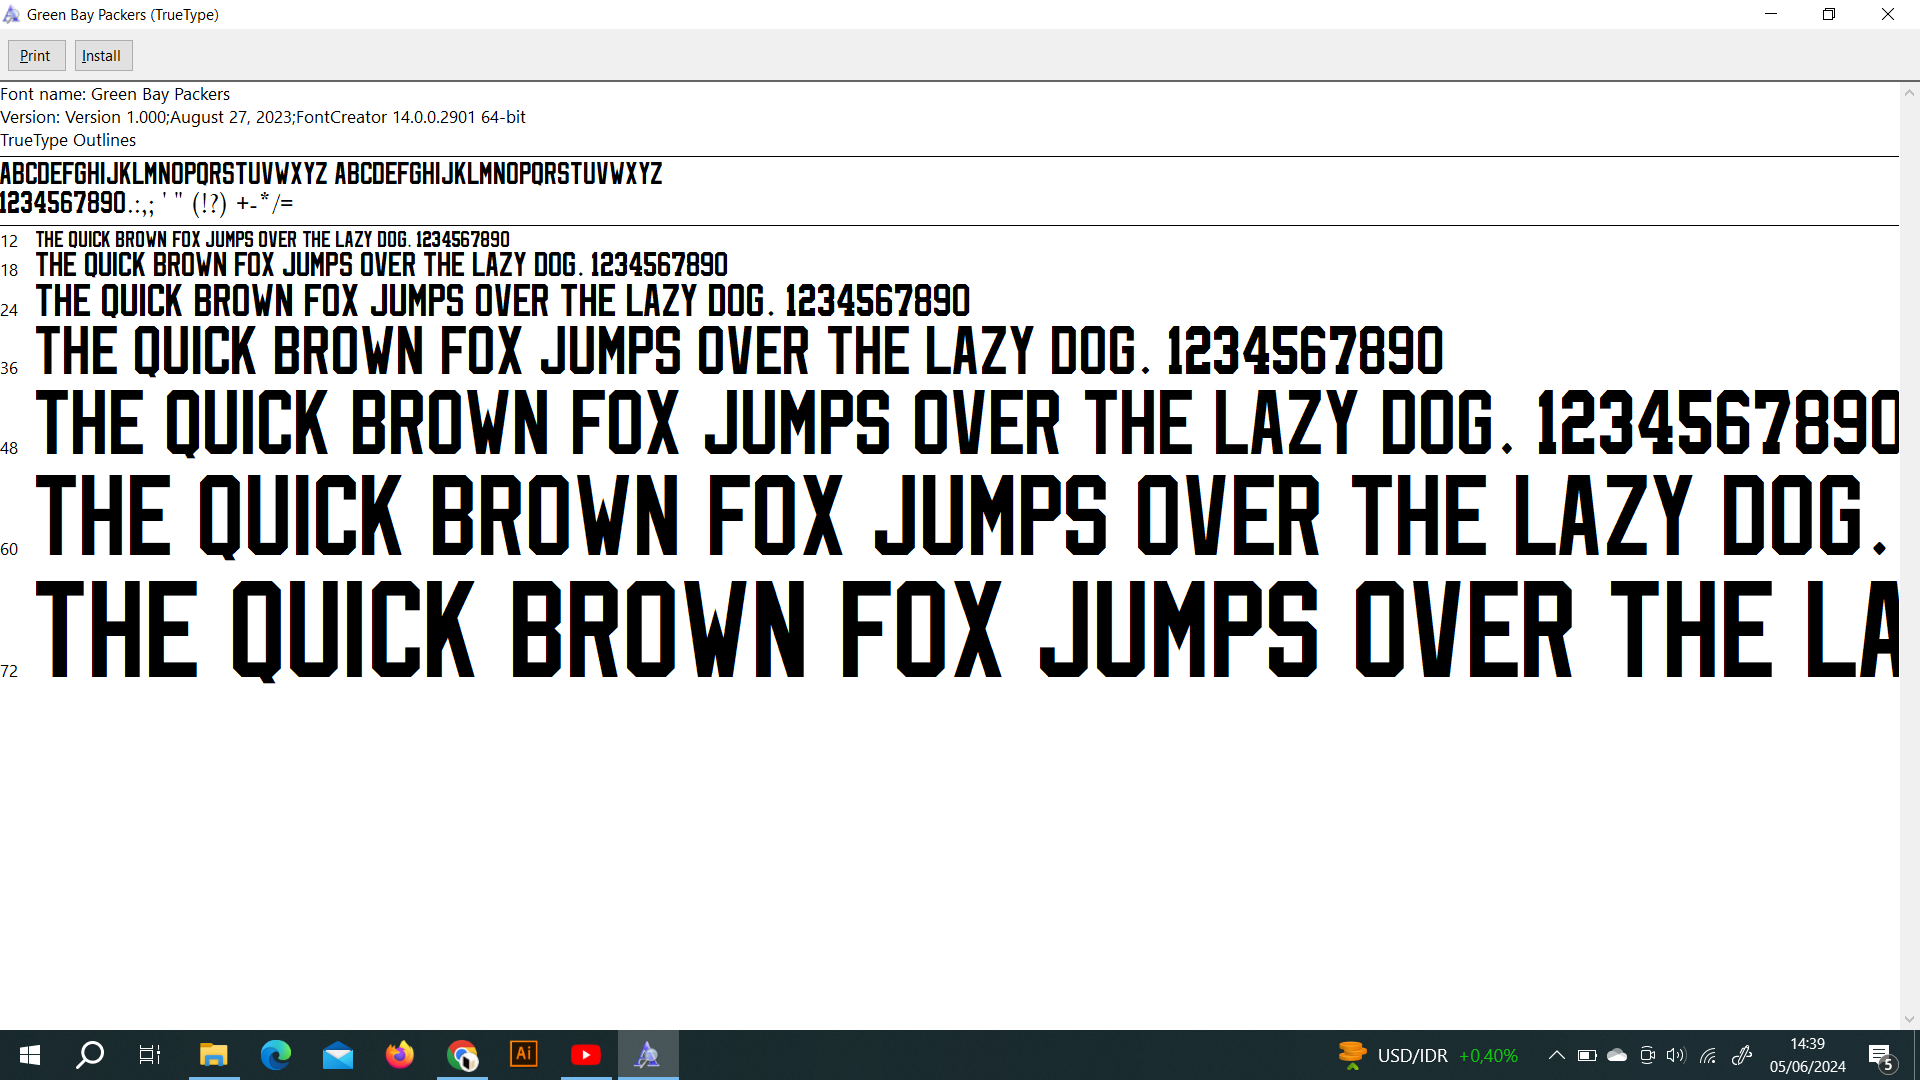Expand hidden system tray icons

1556,1055
